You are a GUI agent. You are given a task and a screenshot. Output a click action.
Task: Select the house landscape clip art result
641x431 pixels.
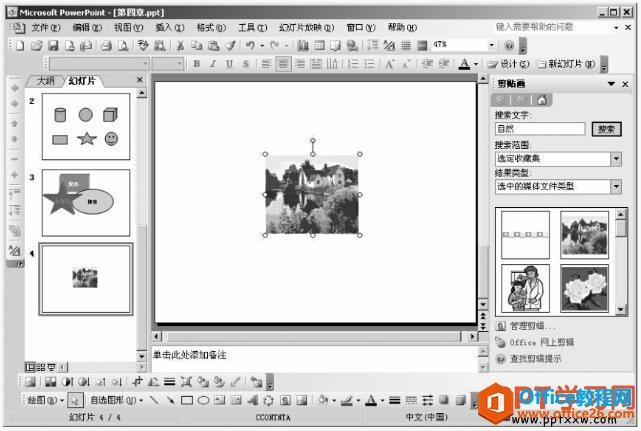(x=584, y=235)
